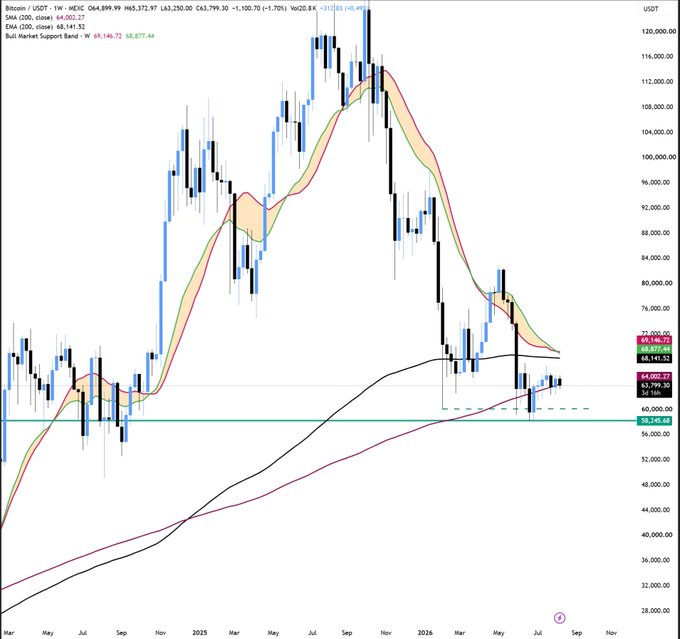The width and height of the screenshot is (680, 639).
Task: Click the 2025 label on time axis
Action: click(199, 632)
